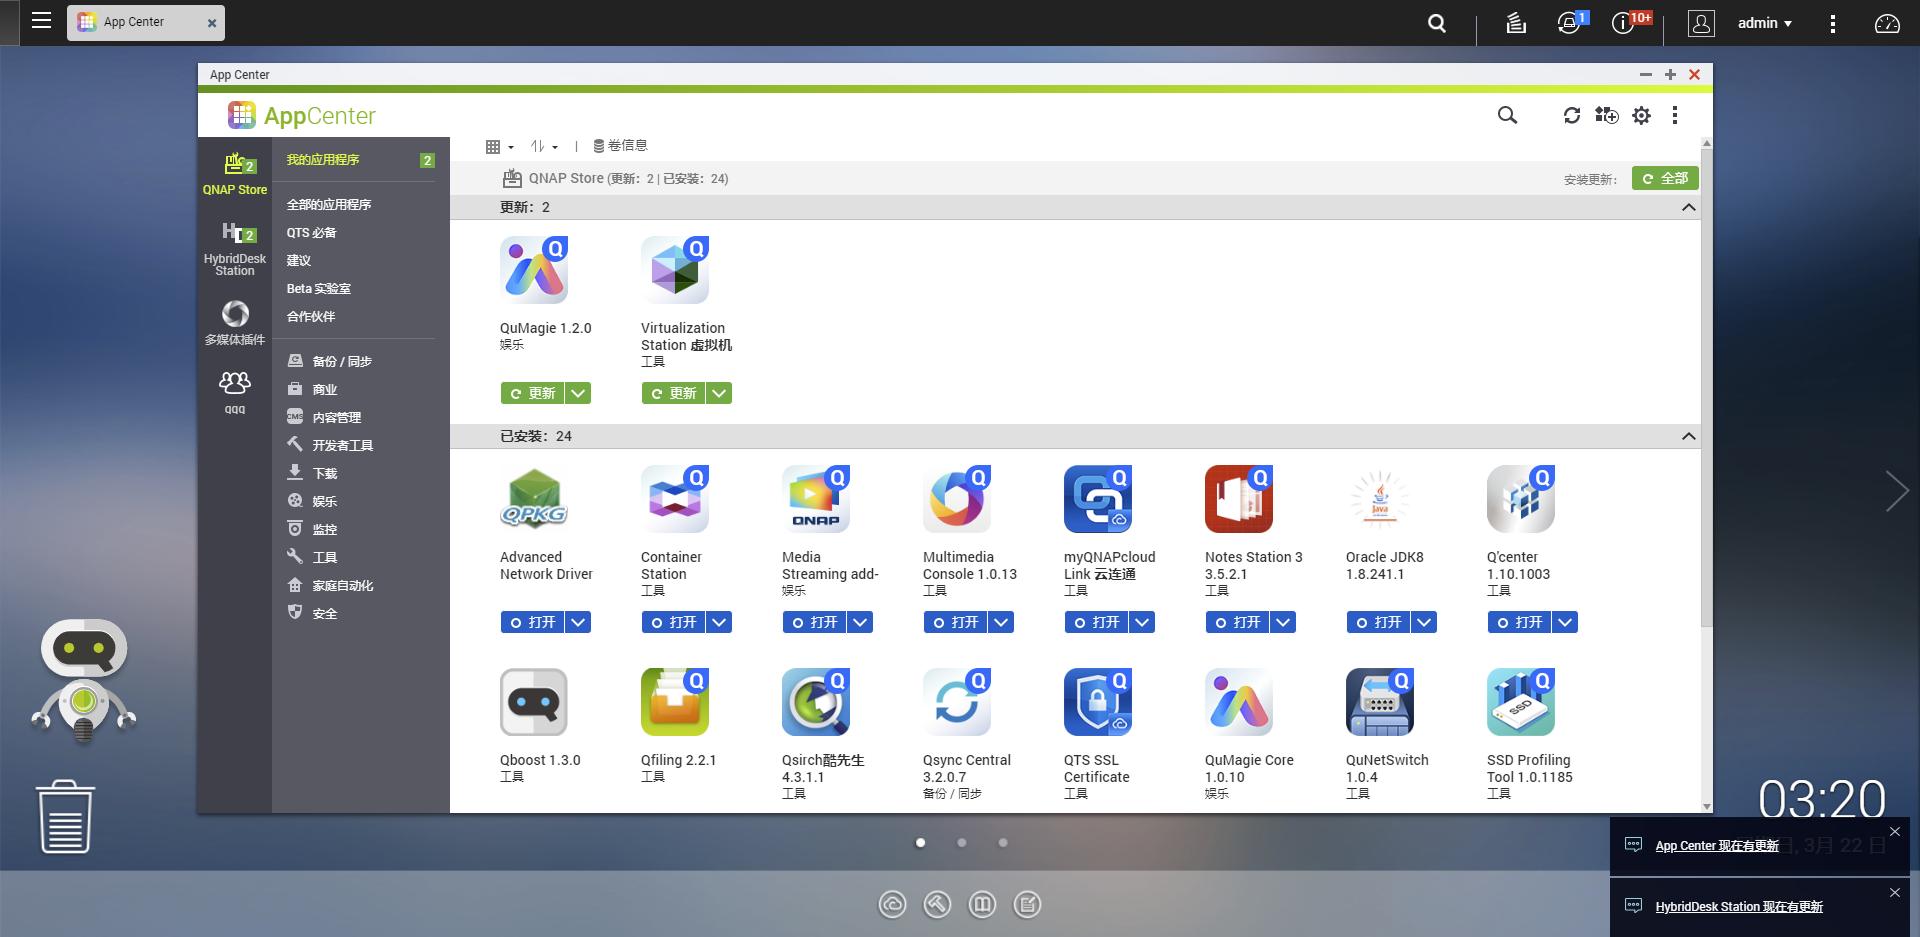The width and height of the screenshot is (1920, 937).
Task: Open the admin user dropdown
Action: pyautogui.click(x=1764, y=23)
